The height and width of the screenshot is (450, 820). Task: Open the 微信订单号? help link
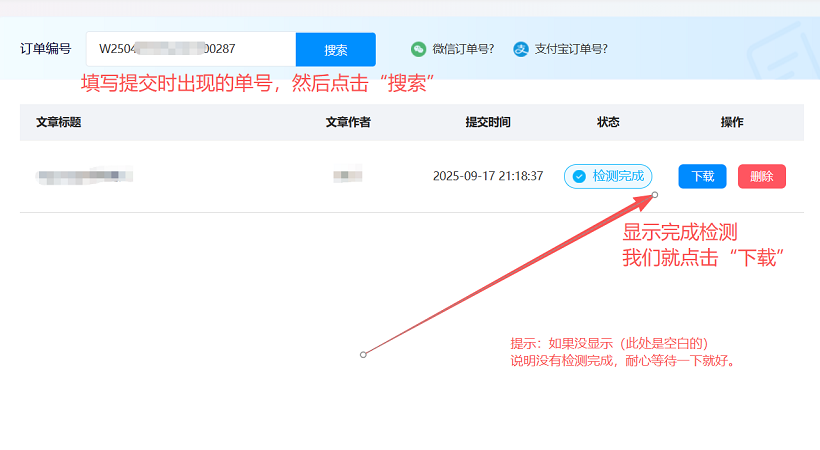pos(463,49)
